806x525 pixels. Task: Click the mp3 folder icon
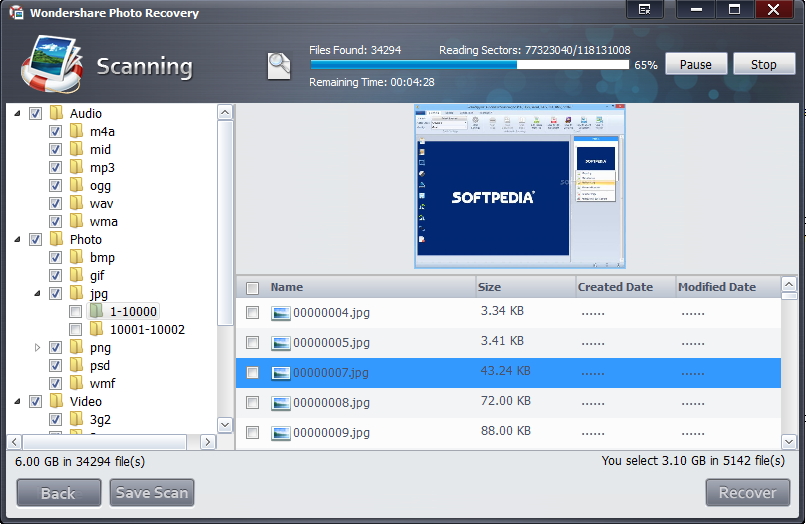(x=77, y=167)
